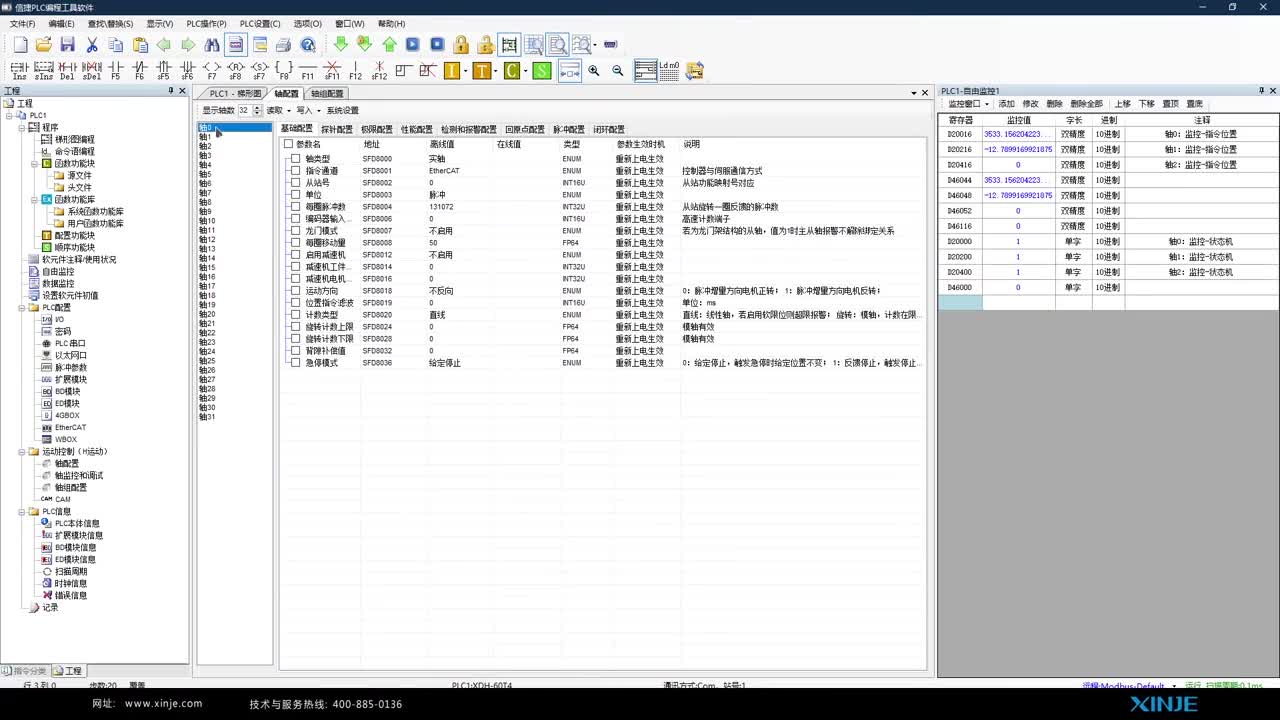The width and height of the screenshot is (1280, 720).
Task: Check the 运动方向 parameter checkbox
Action: point(296,291)
